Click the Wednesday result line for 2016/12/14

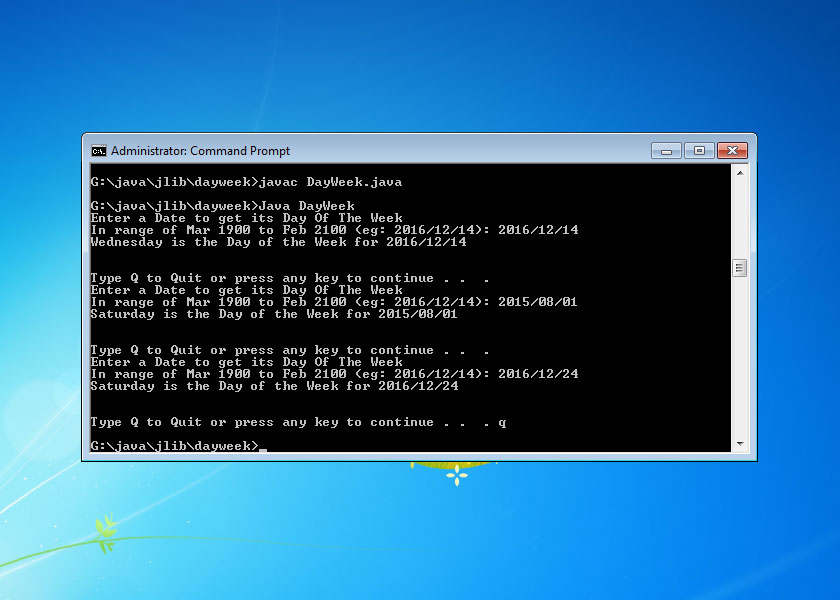(278, 242)
